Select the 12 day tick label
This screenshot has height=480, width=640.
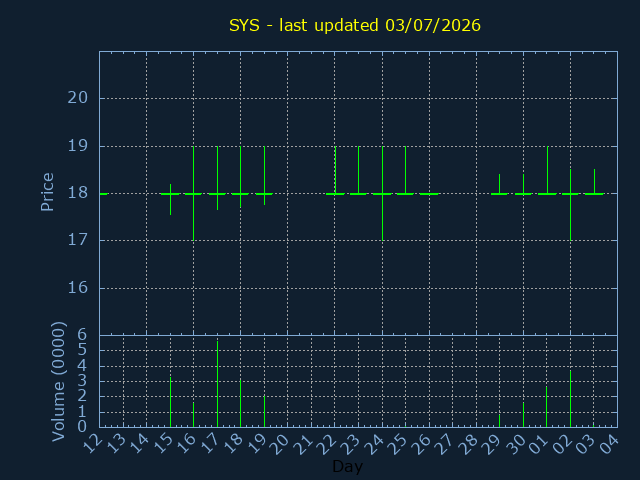(x=93, y=444)
